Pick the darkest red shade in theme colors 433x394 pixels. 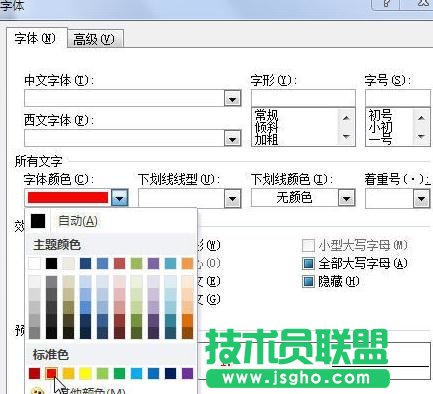coord(119,333)
